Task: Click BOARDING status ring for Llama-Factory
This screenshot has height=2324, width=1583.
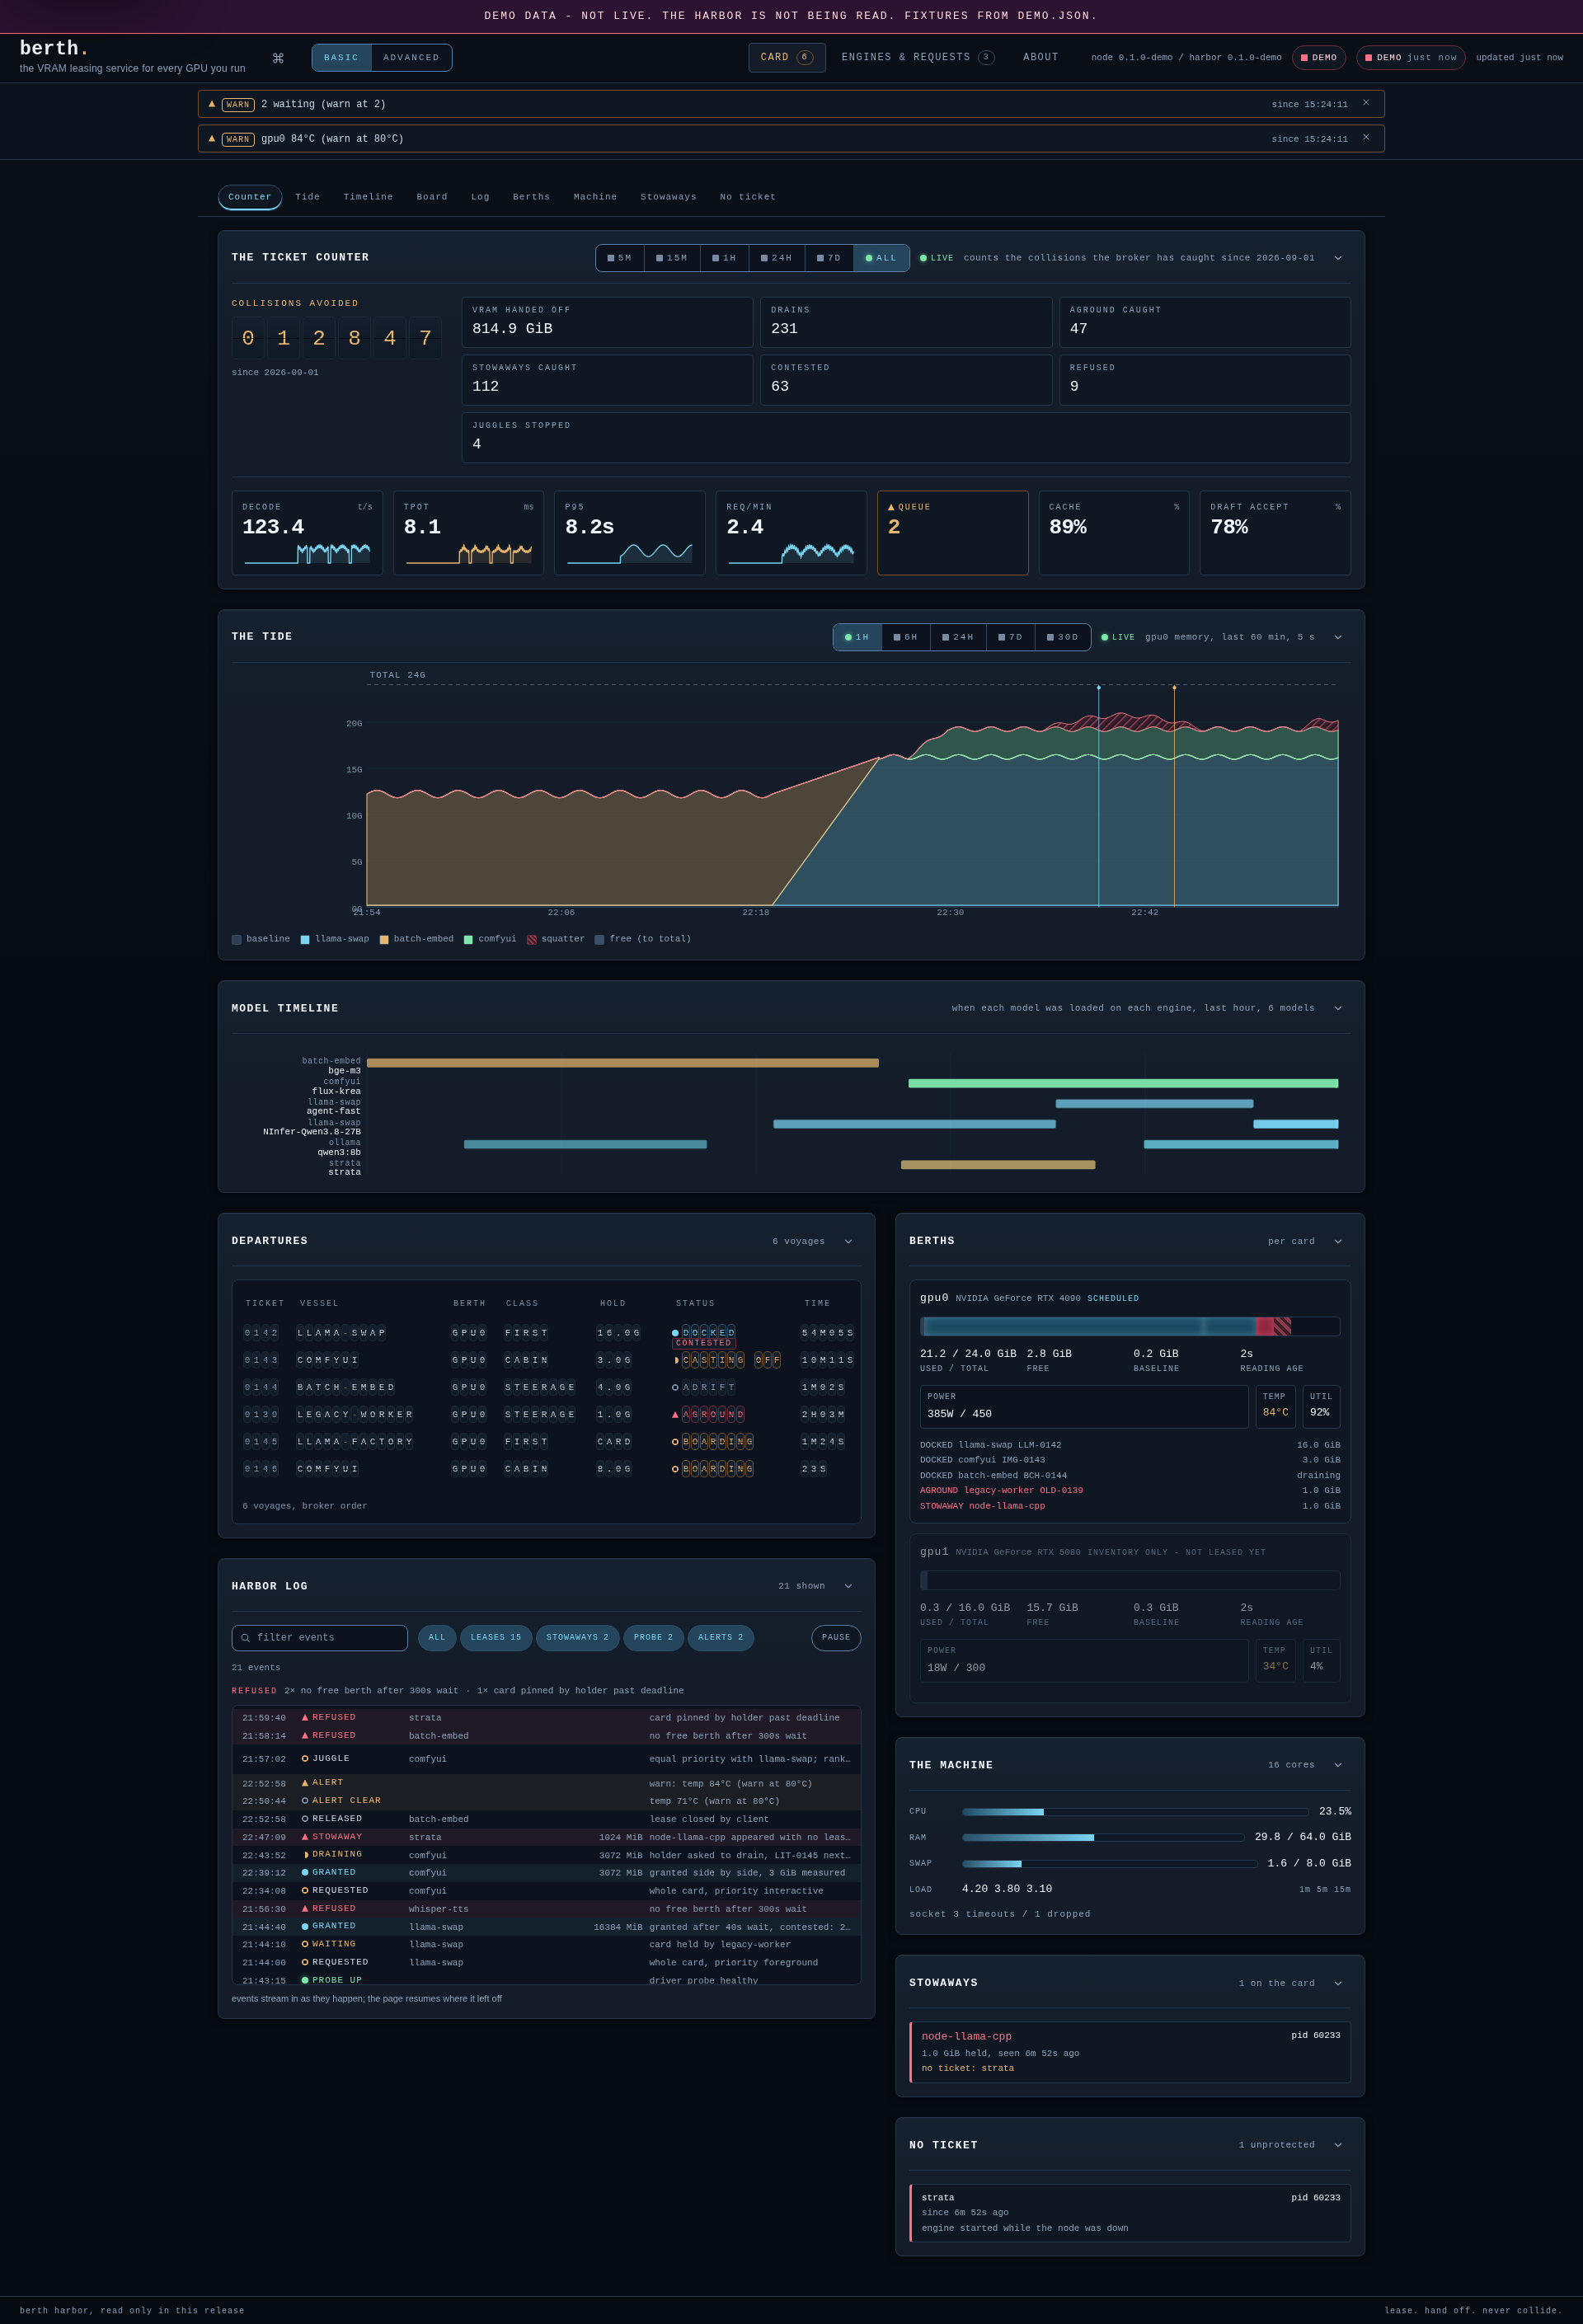Action: tap(675, 1442)
